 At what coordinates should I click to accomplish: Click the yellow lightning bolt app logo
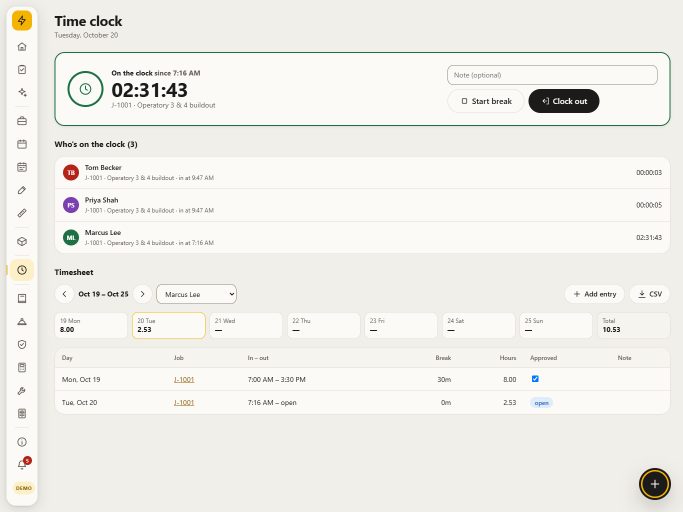(x=22, y=20)
